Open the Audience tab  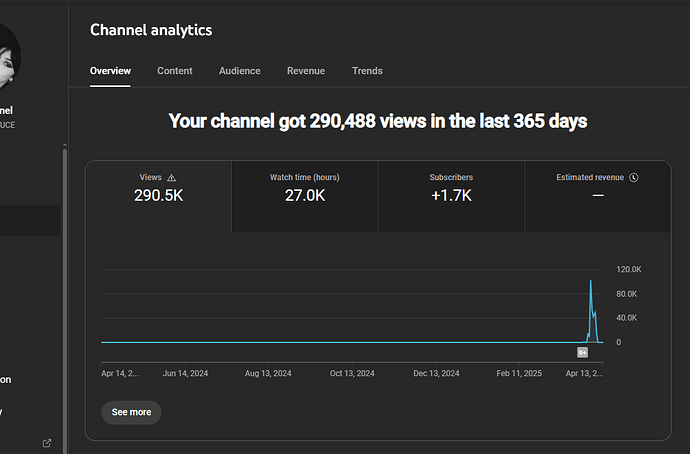pos(240,71)
